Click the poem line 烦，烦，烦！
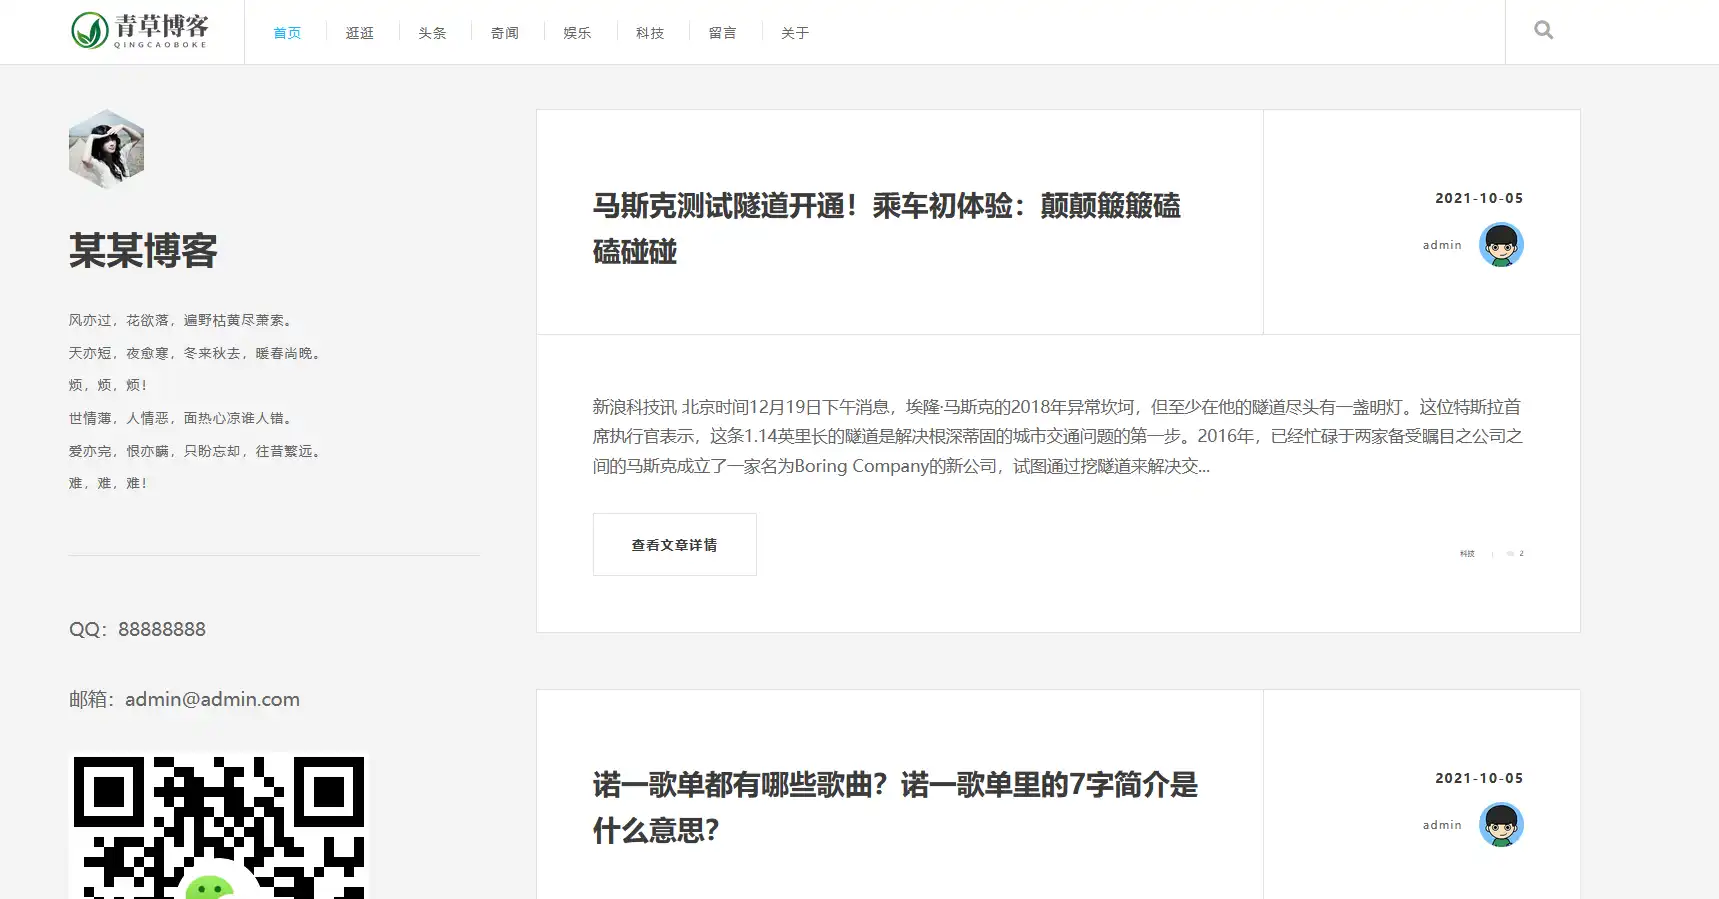Image resolution: width=1719 pixels, height=899 pixels. tap(108, 385)
